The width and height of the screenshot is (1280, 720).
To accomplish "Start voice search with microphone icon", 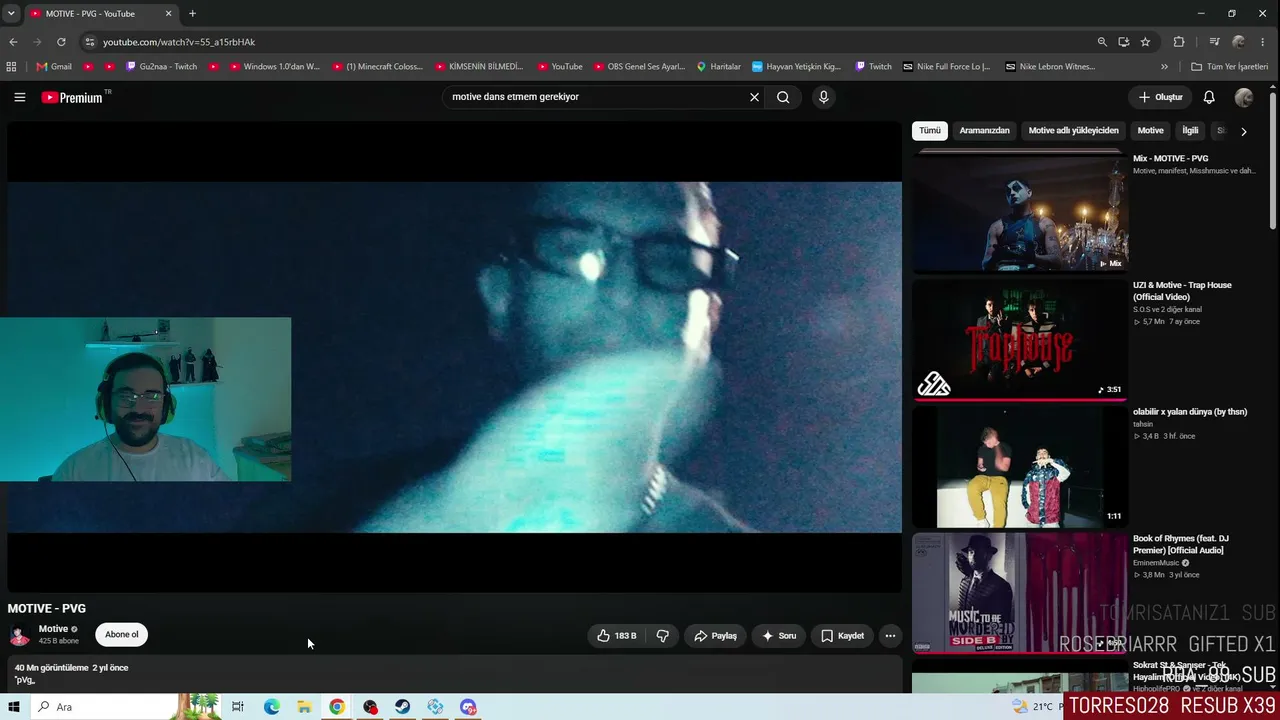I will (x=823, y=97).
